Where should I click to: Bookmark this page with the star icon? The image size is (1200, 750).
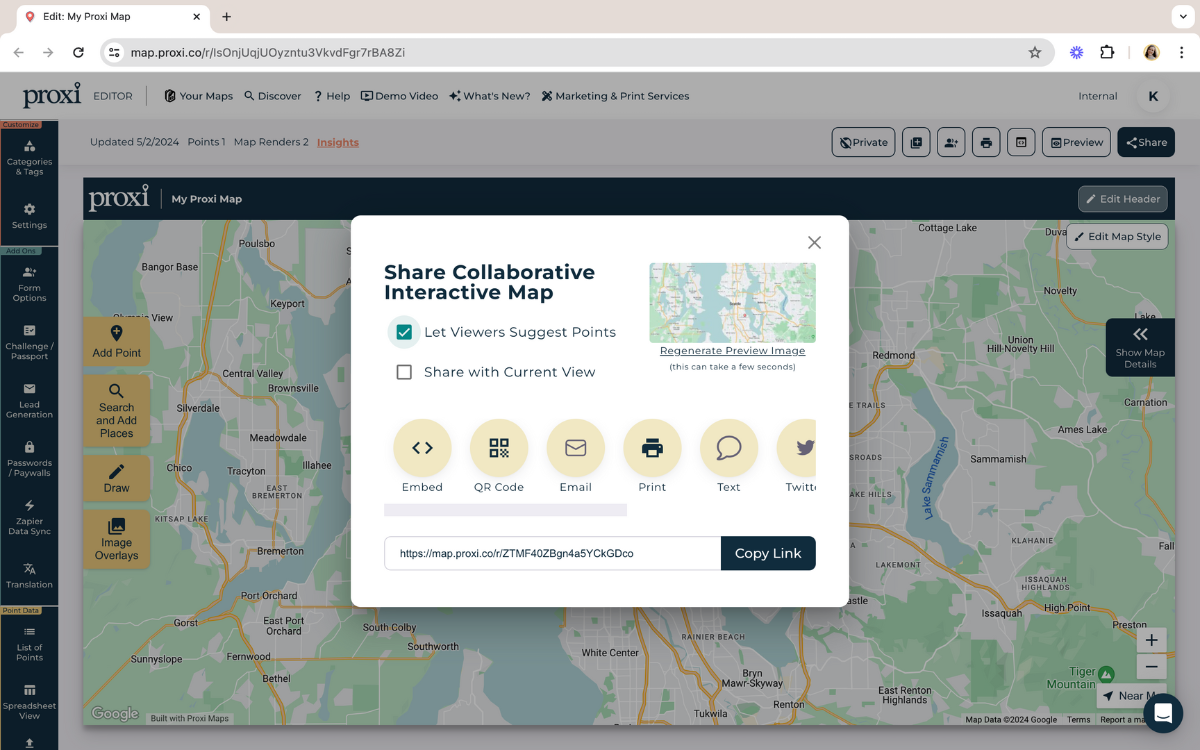pos(1035,52)
